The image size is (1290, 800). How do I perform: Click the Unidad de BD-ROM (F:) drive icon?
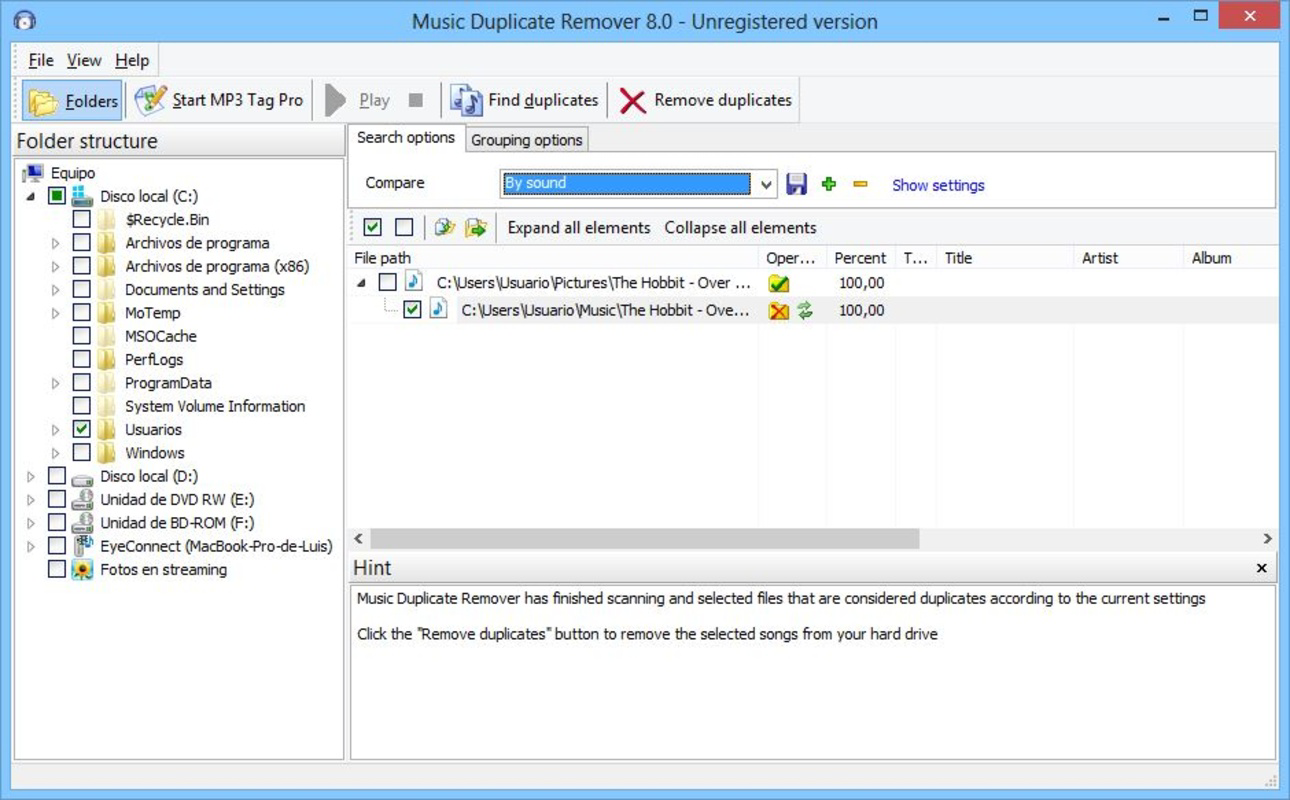[x=82, y=523]
